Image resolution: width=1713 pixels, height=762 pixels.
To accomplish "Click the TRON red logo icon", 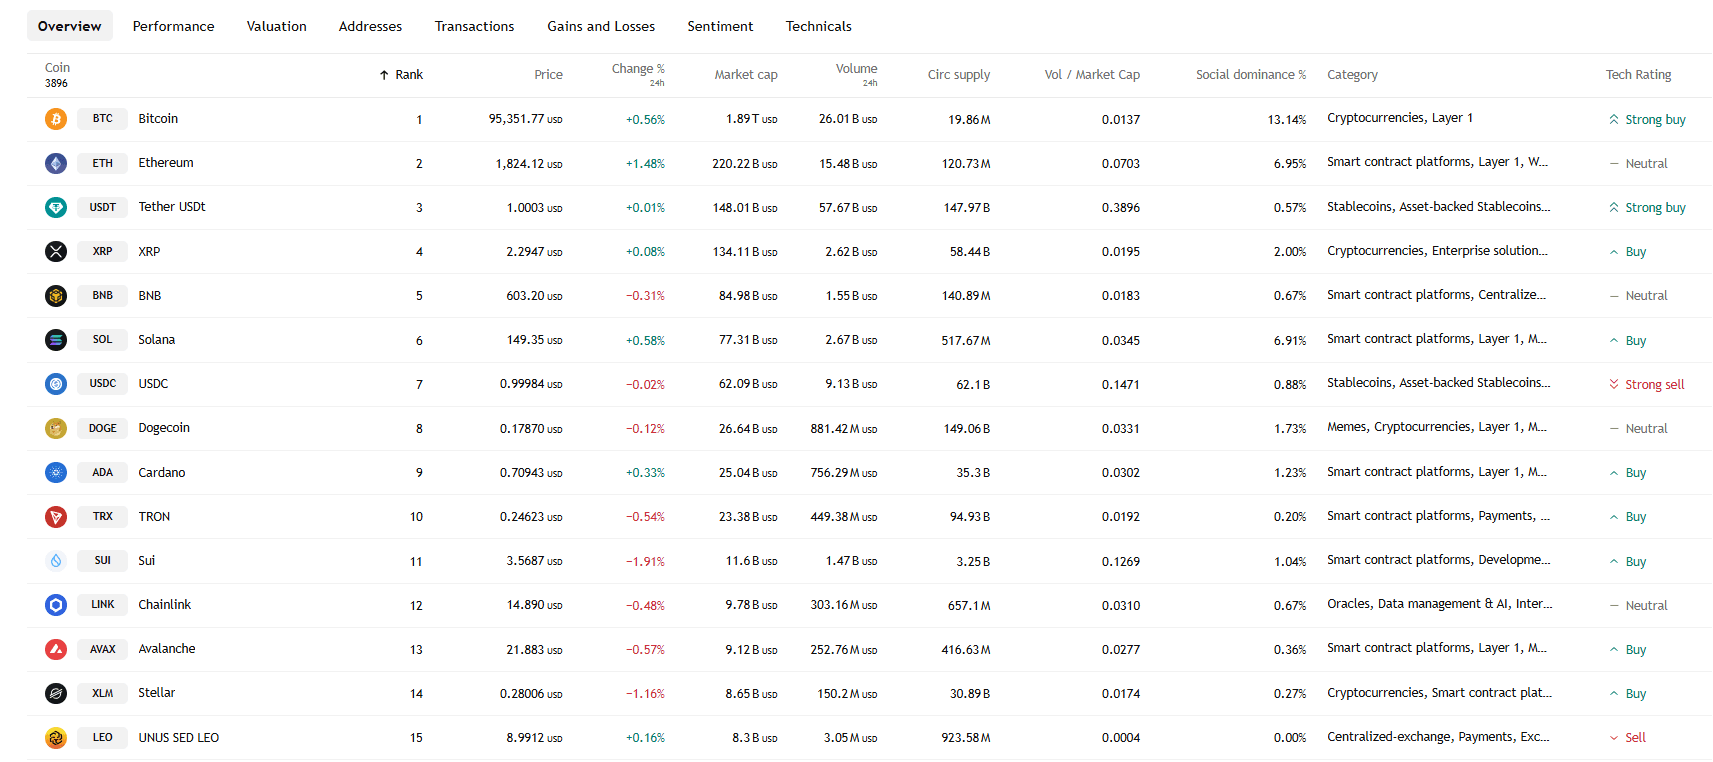I will [56, 517].
